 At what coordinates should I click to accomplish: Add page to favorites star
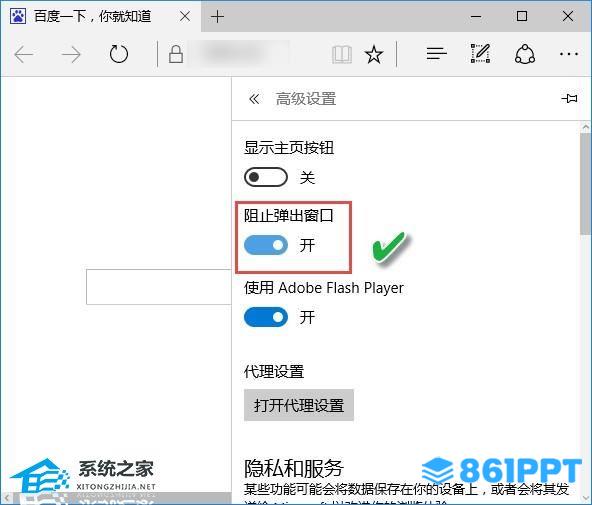click(374, 54)
